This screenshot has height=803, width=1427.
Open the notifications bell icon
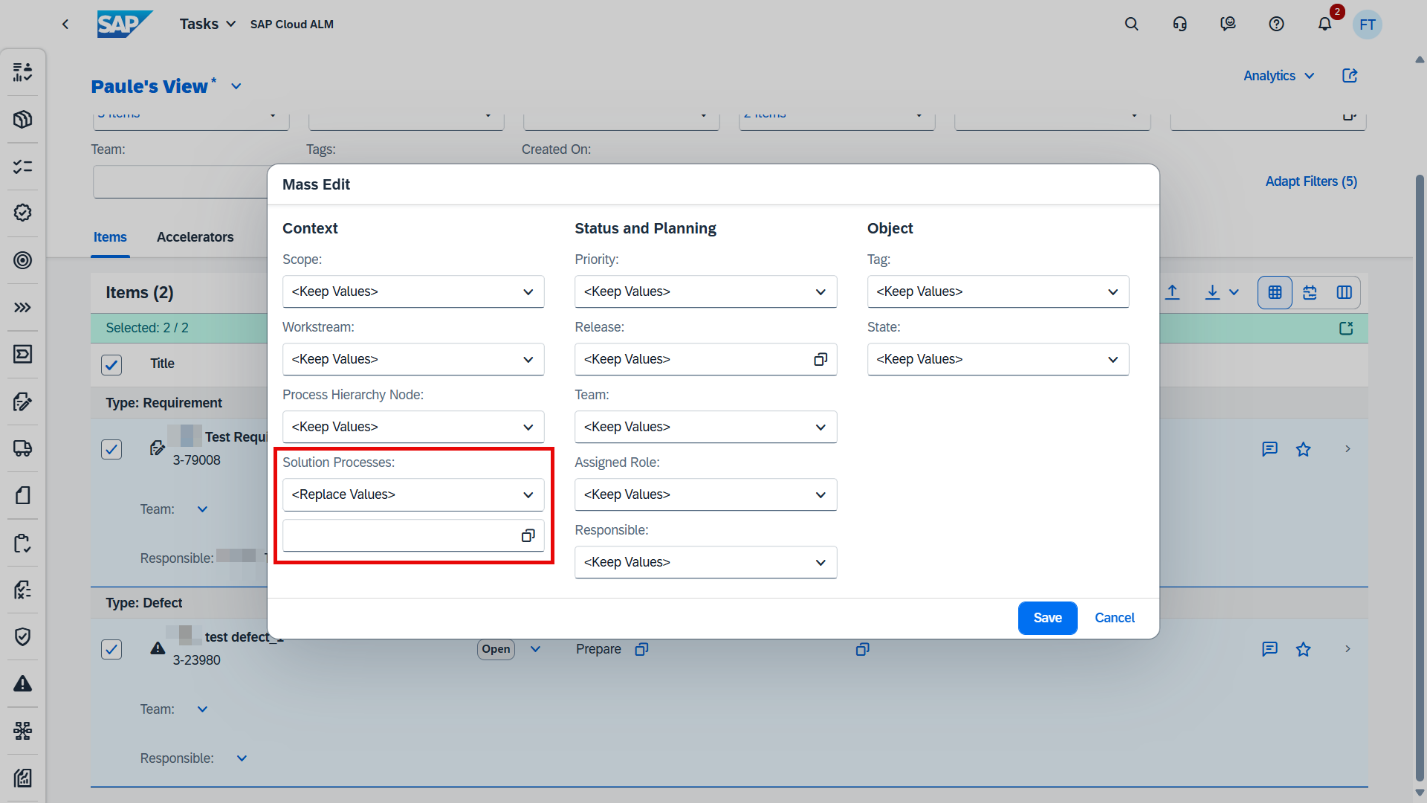coord(1324,24)
